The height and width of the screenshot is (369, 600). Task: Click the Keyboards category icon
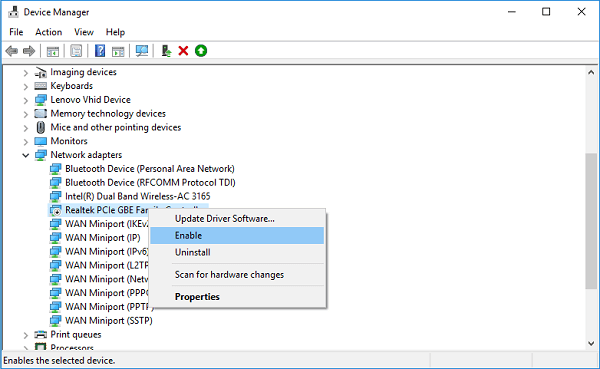click(x=41, y=86)
